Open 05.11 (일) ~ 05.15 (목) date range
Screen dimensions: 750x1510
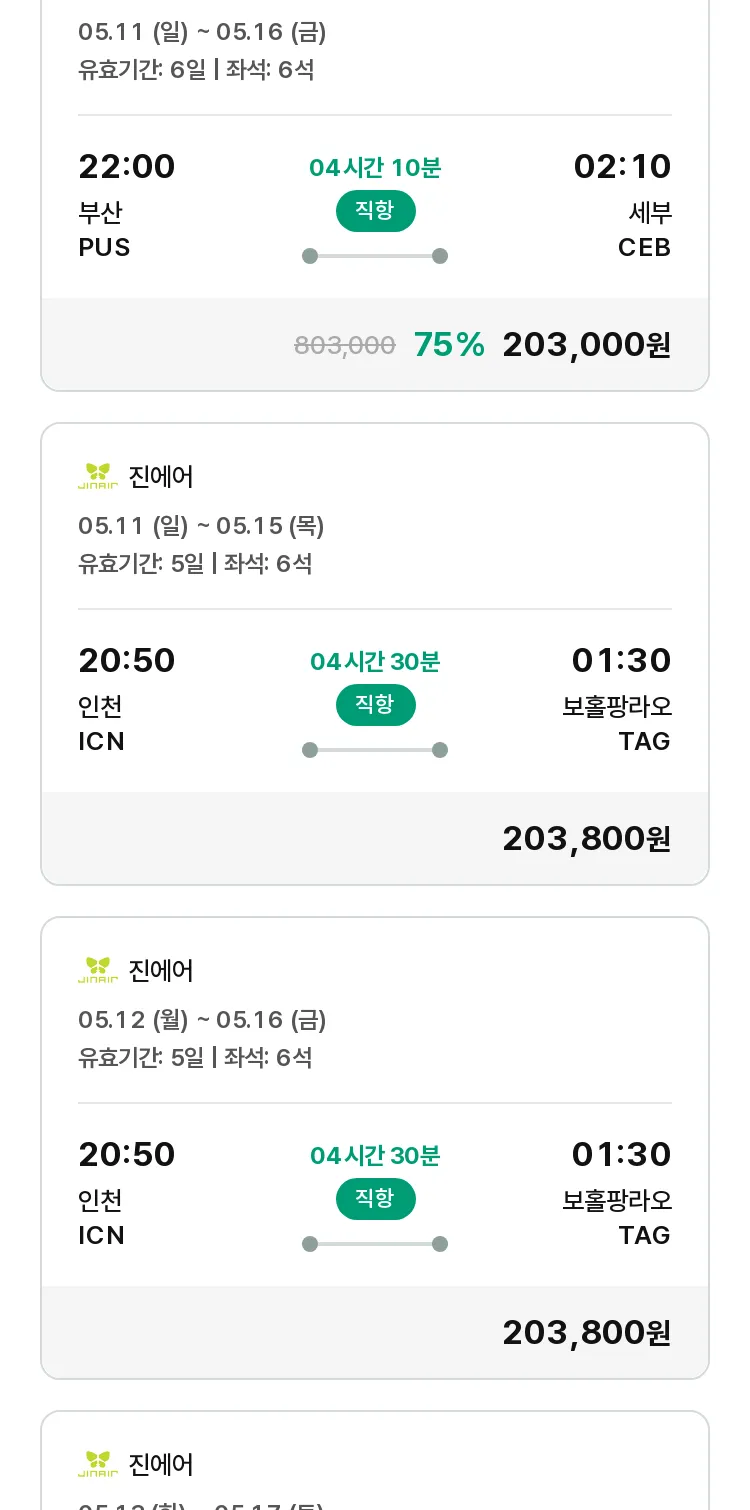pyautogui.click(x=201, y=526)
